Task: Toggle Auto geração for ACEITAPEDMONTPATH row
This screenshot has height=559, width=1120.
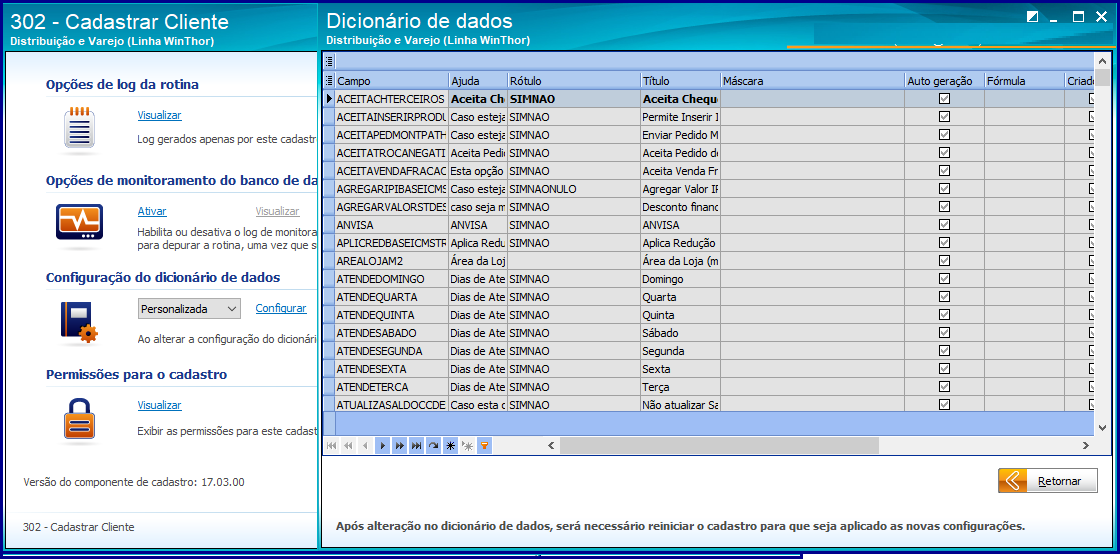Action: (x=944, y=134)
